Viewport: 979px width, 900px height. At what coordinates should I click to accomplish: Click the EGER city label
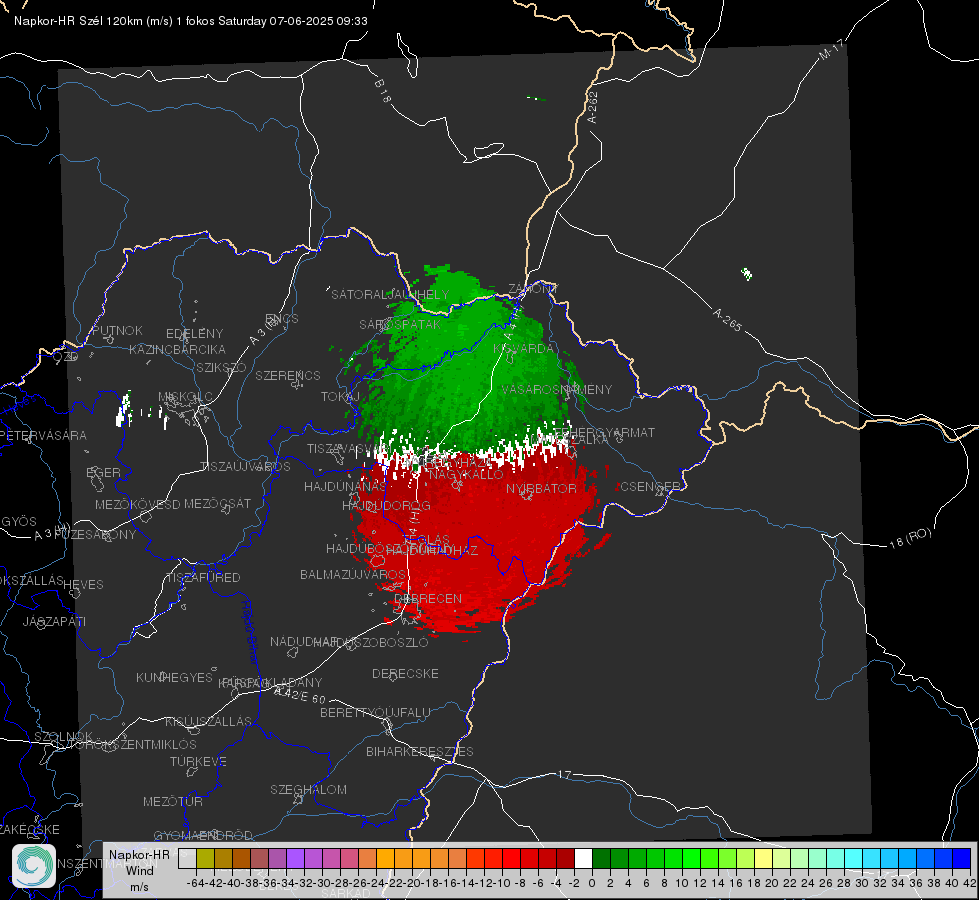[x=103, y=473]
